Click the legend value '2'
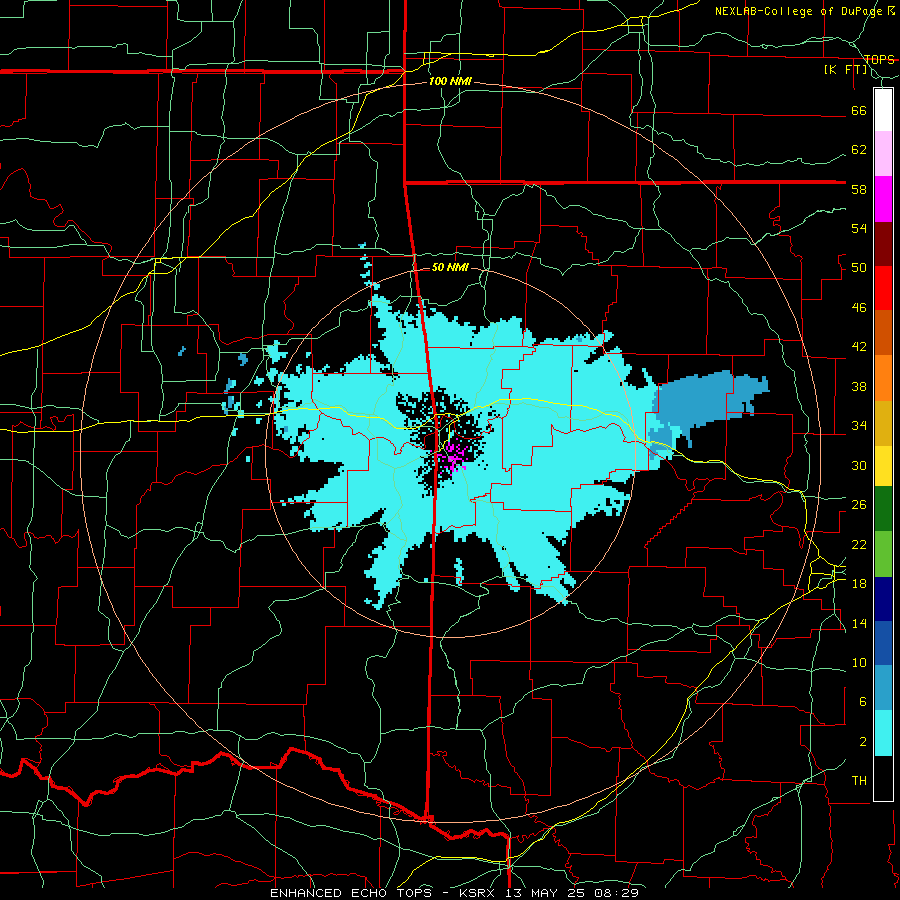This screenshot has width=900, height=900. pos(863,741)
